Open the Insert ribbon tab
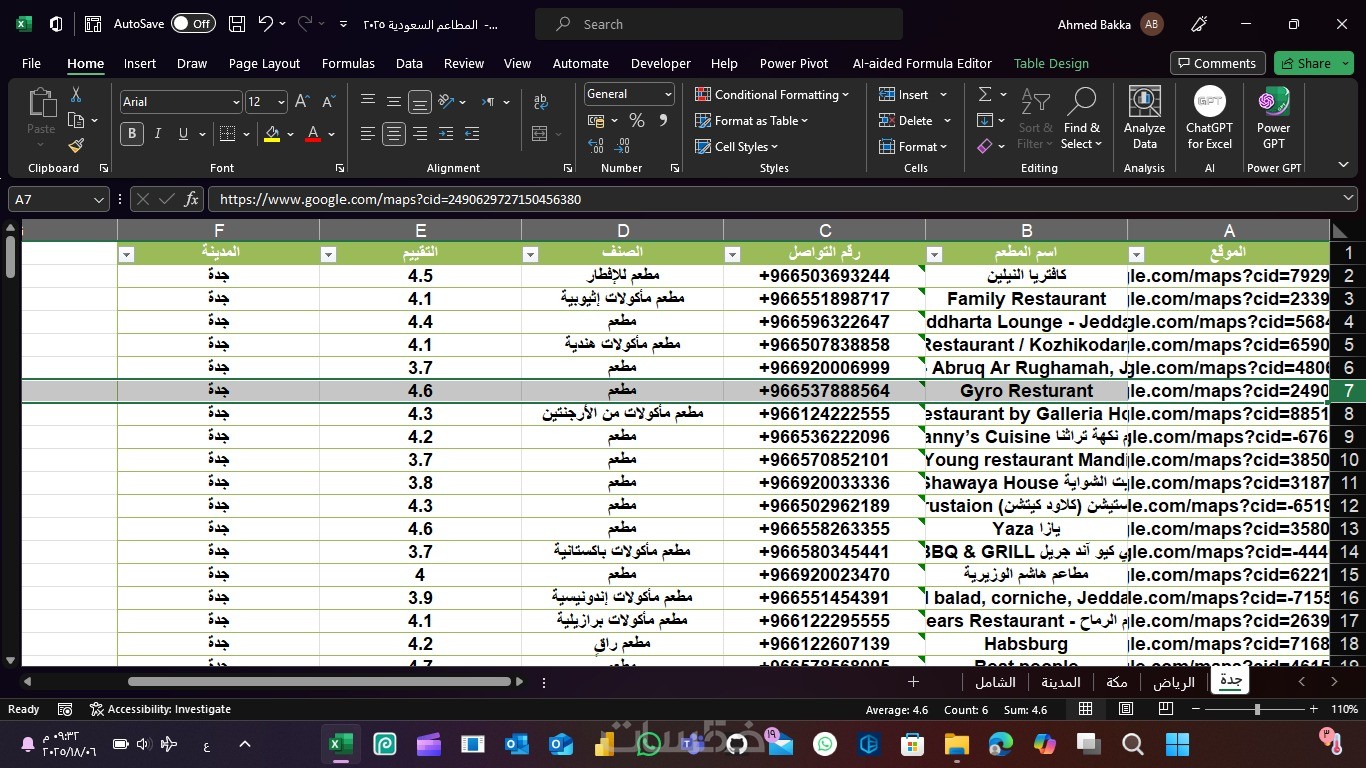The width and height of the screenshot is (1366, 768). (x=140, y=63)
